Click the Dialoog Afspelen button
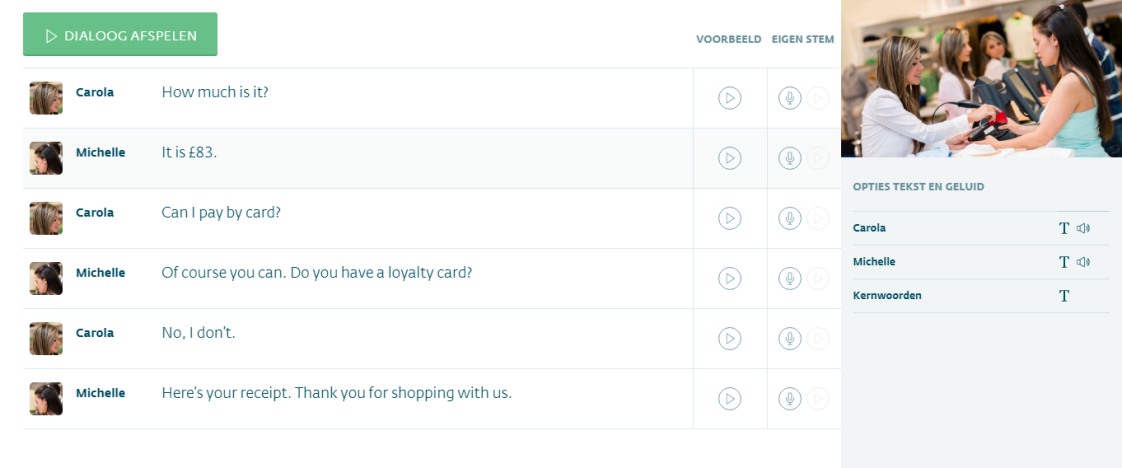This screenshot has height=468, width=1122. [x=120, y=34]
